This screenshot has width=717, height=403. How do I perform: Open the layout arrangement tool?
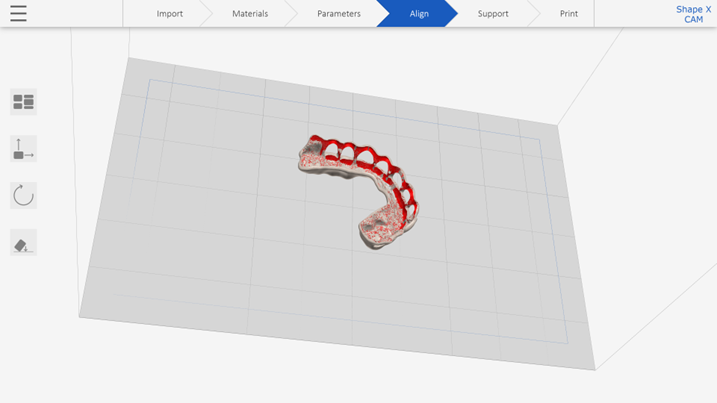point(23,102)
